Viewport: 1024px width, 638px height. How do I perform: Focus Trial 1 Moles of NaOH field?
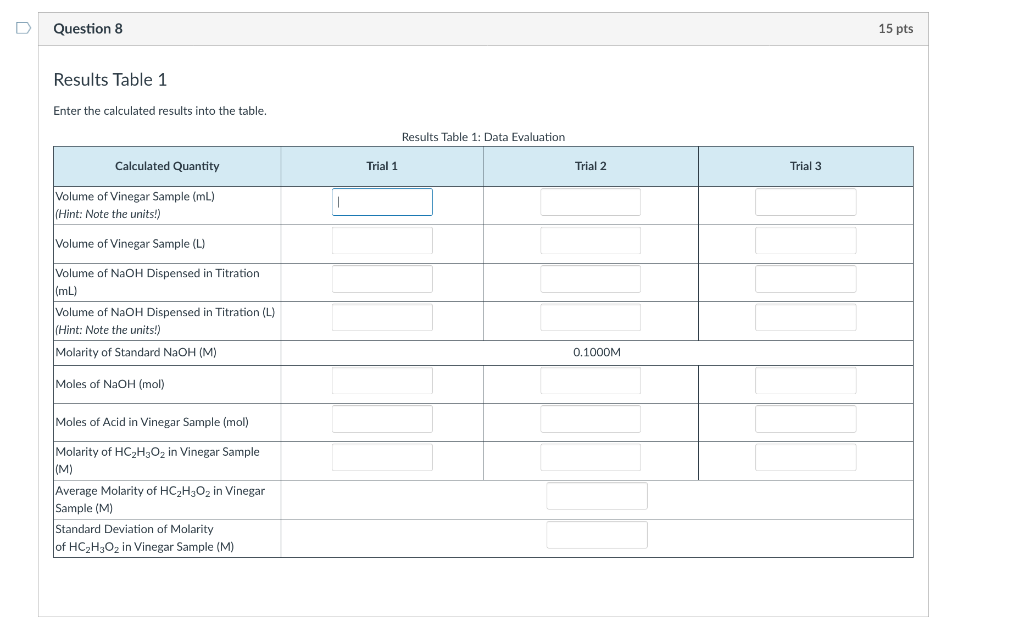[382, 381]
